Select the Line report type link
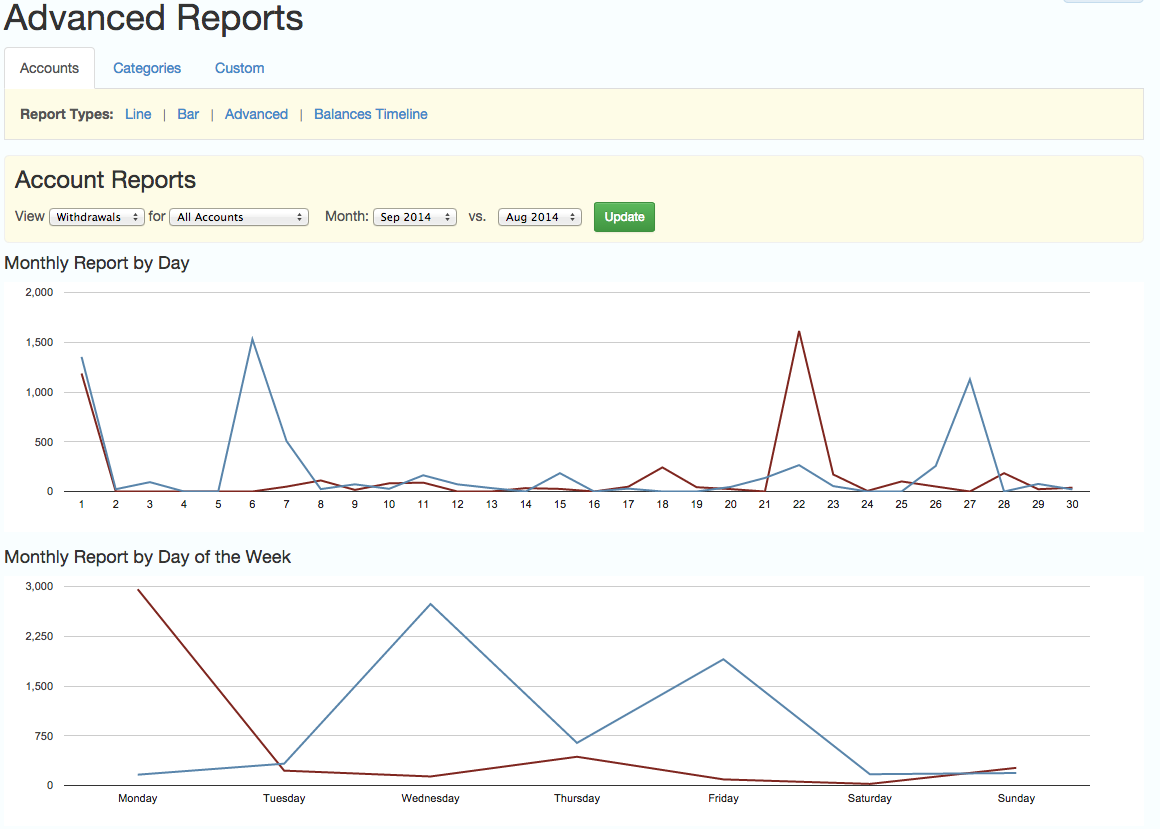Image resolution: width=1160 pixels, height=829 pixels. [138, 114]
